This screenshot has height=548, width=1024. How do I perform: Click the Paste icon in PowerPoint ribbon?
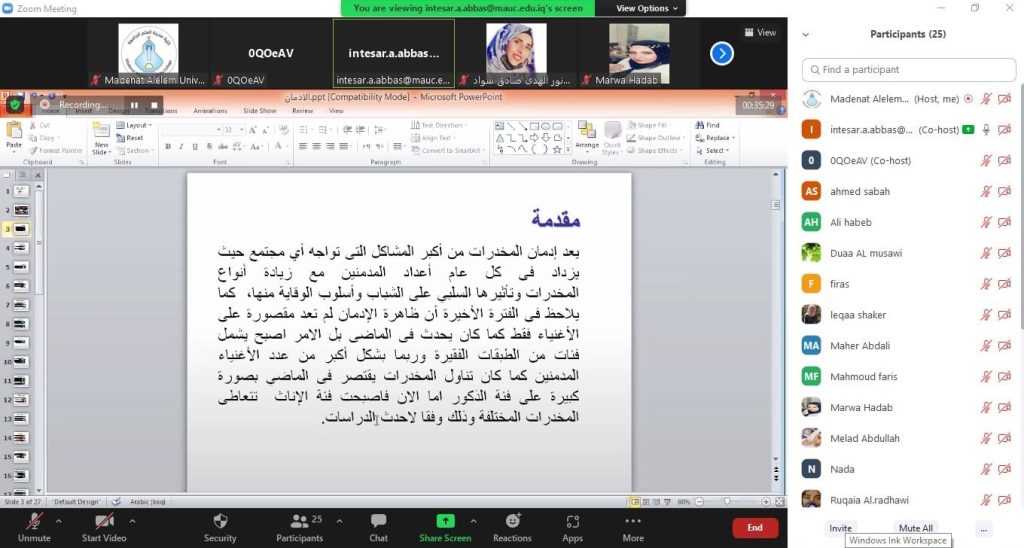pos(14,132)
